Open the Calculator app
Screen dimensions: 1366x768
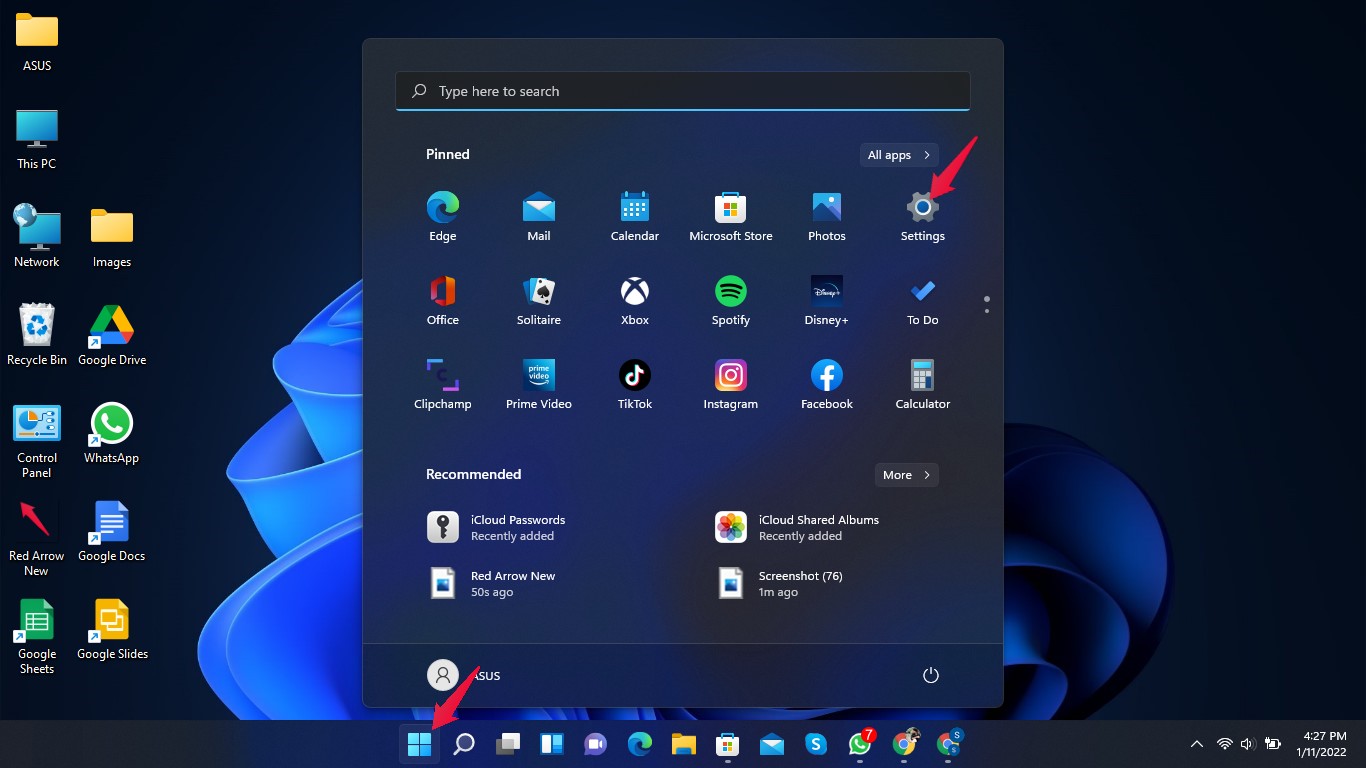922,382
